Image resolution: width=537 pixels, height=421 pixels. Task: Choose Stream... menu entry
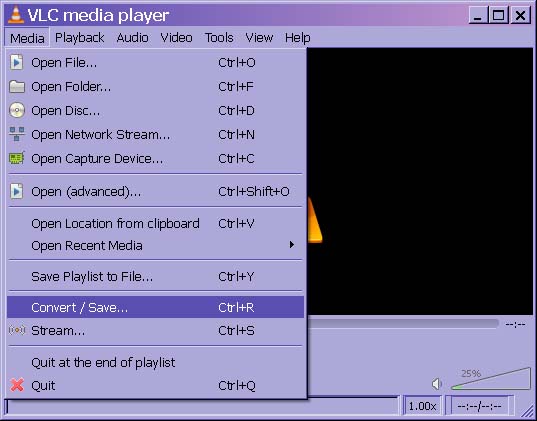pyautogui.click(x=155, y=331)
